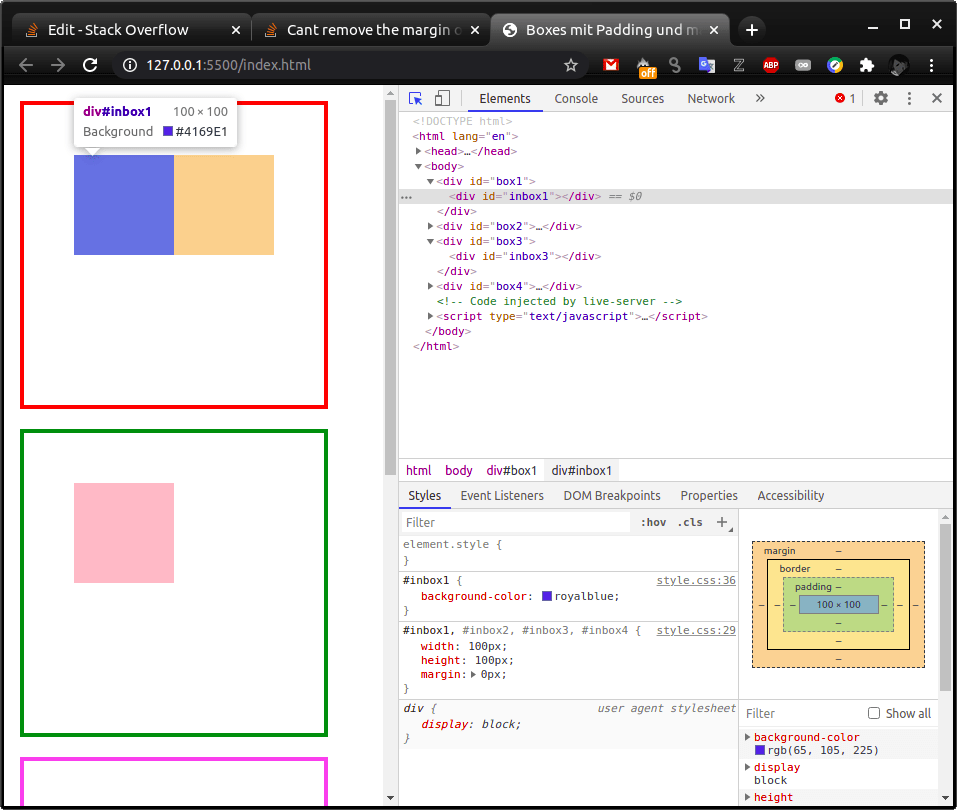Open the Event Listeners tab
Screen dimensions: 957x810
(502, 496)
